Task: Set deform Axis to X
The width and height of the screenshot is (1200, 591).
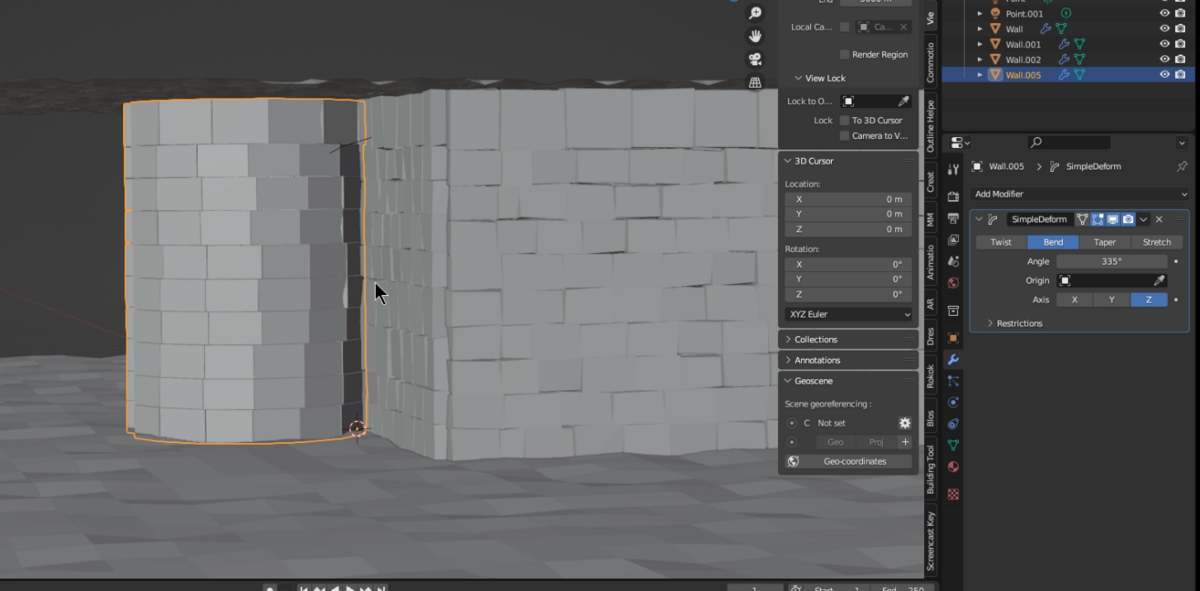Action: pyautogui.click(x=1075, y=300)
